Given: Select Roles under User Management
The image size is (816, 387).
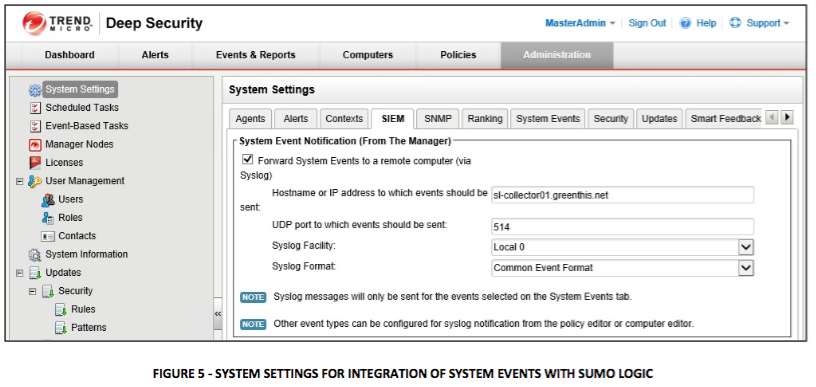Looking at the screenshot, I should click(70, 217).
